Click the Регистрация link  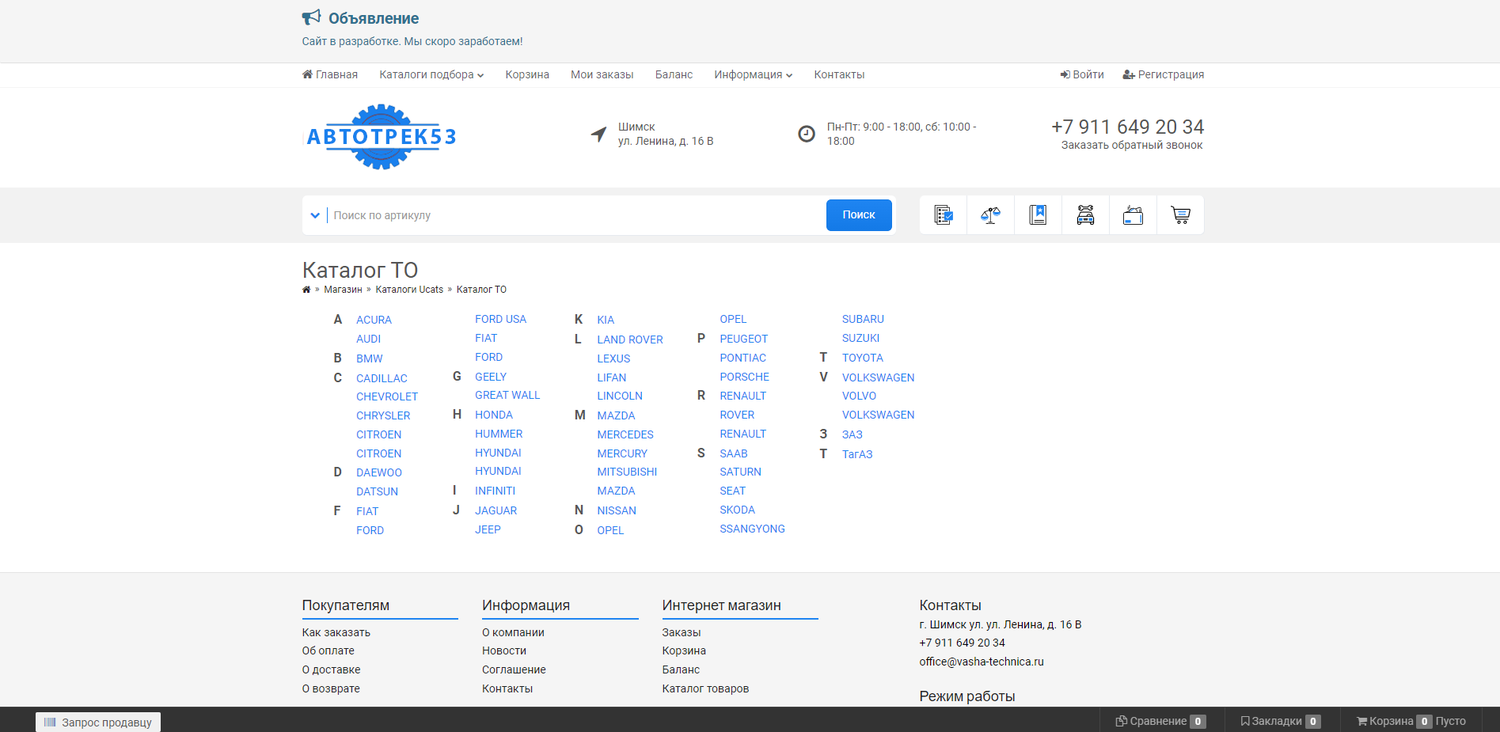1163,75
